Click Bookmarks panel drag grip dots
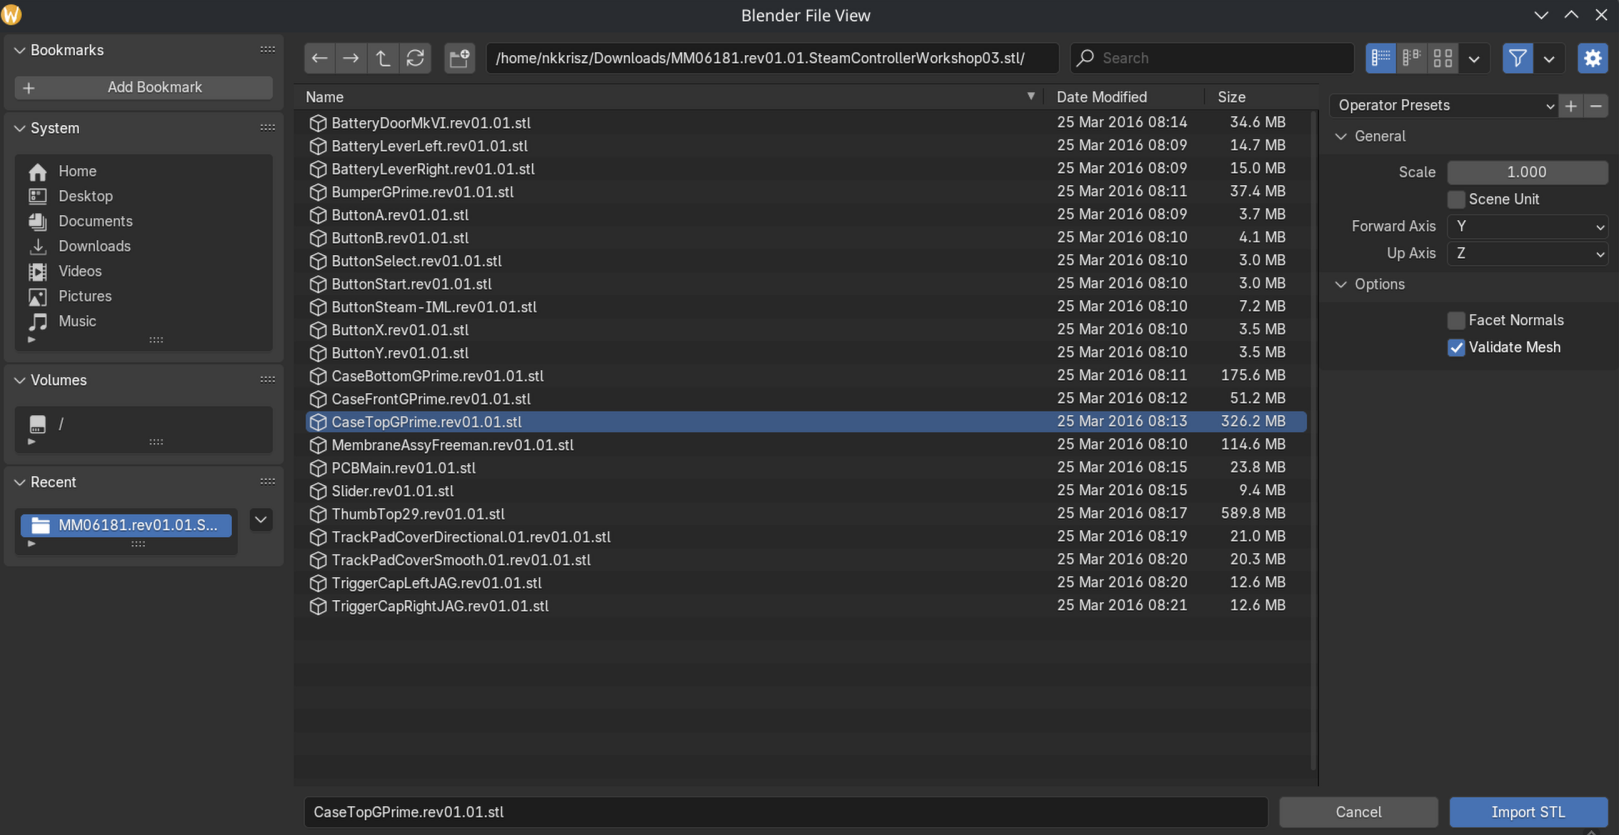The height and width of the screenshot is (835, 1619). coord(267,50)
